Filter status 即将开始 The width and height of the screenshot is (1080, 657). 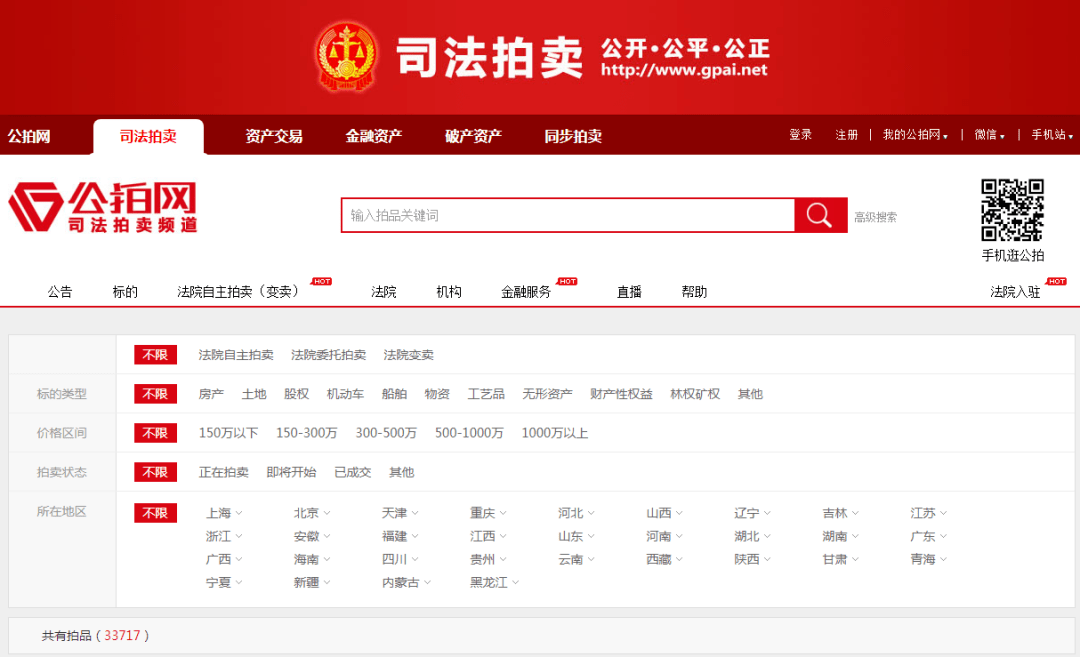point(291,472)
